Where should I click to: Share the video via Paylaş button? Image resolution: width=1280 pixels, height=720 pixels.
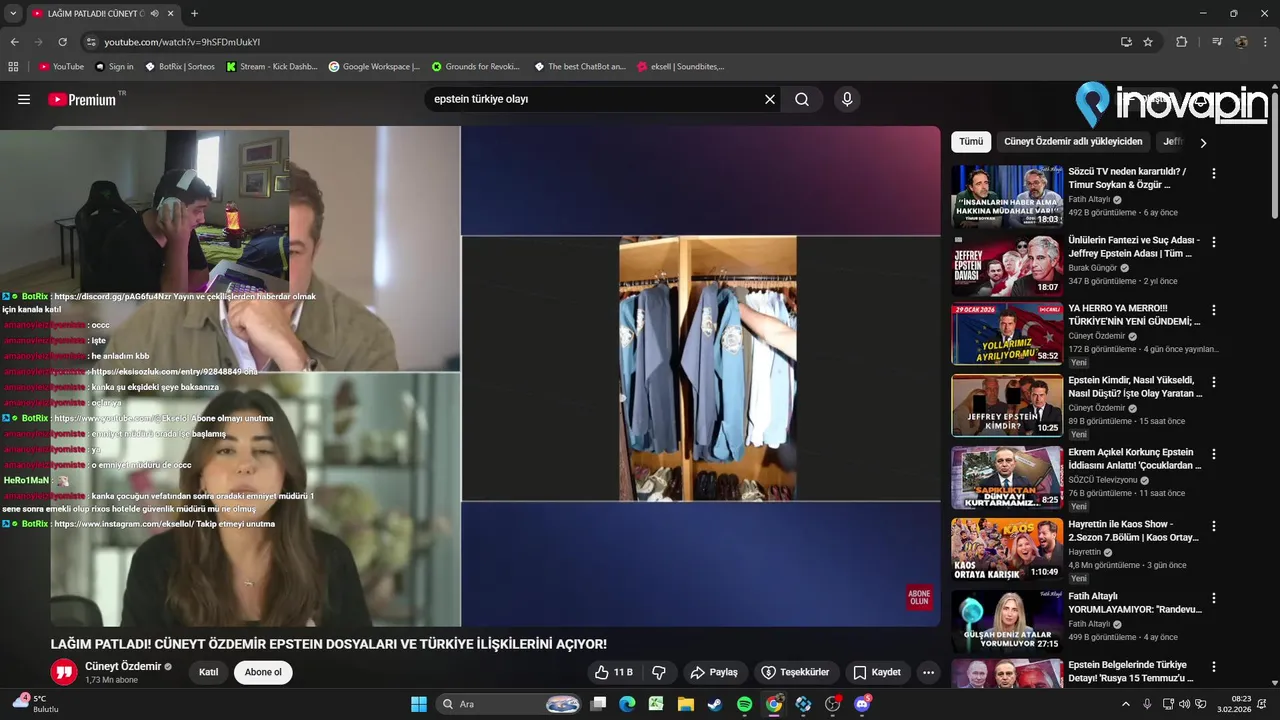point(715,672)
